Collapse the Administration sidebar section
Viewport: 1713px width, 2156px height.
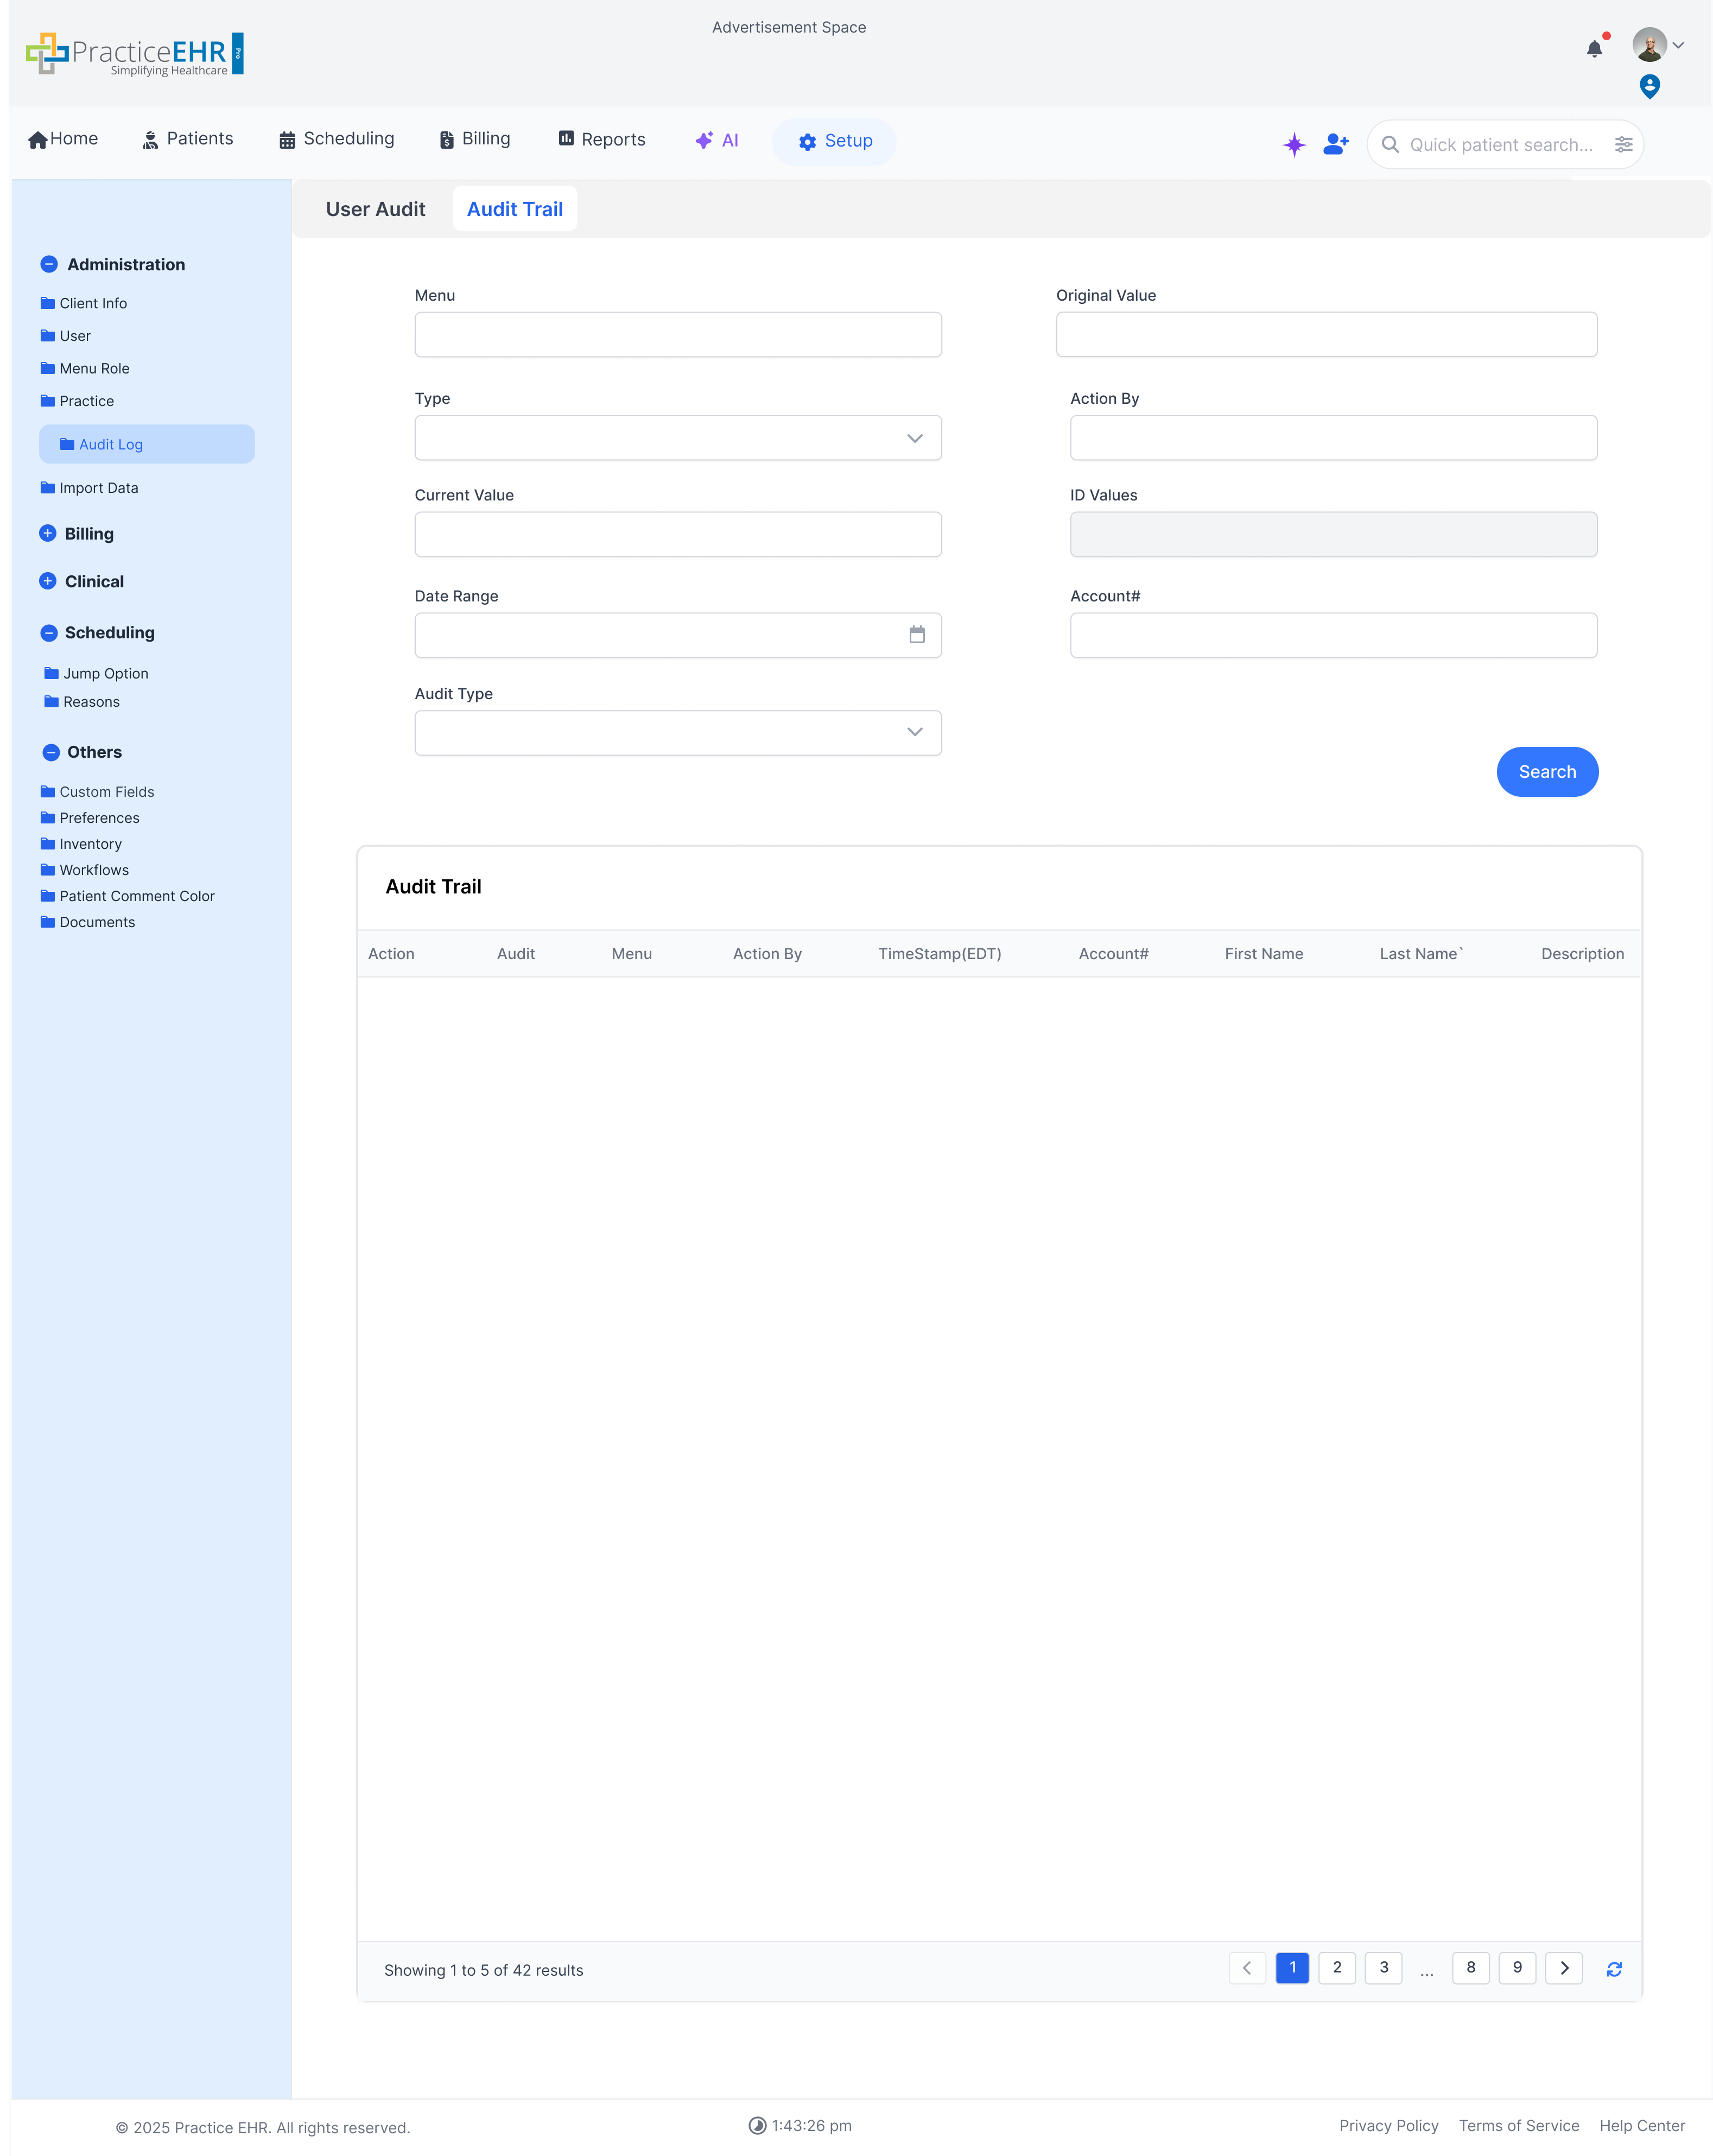pyautogui.click(x=49, y=264)
